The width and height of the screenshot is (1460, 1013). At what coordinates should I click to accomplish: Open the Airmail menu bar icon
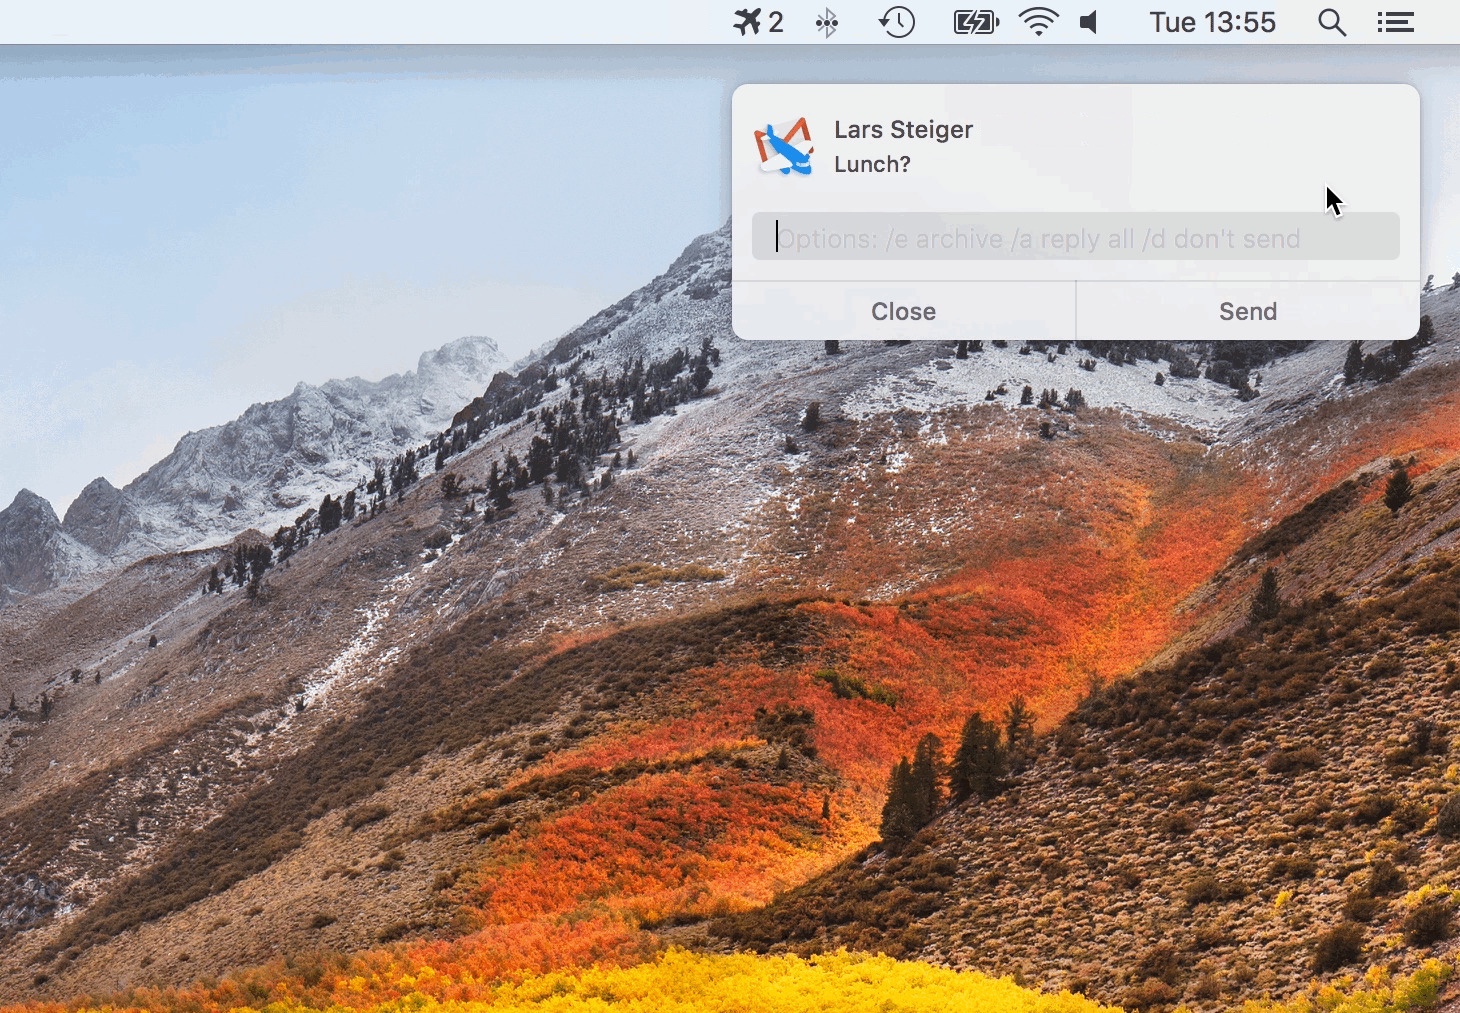tap(757, 22)
